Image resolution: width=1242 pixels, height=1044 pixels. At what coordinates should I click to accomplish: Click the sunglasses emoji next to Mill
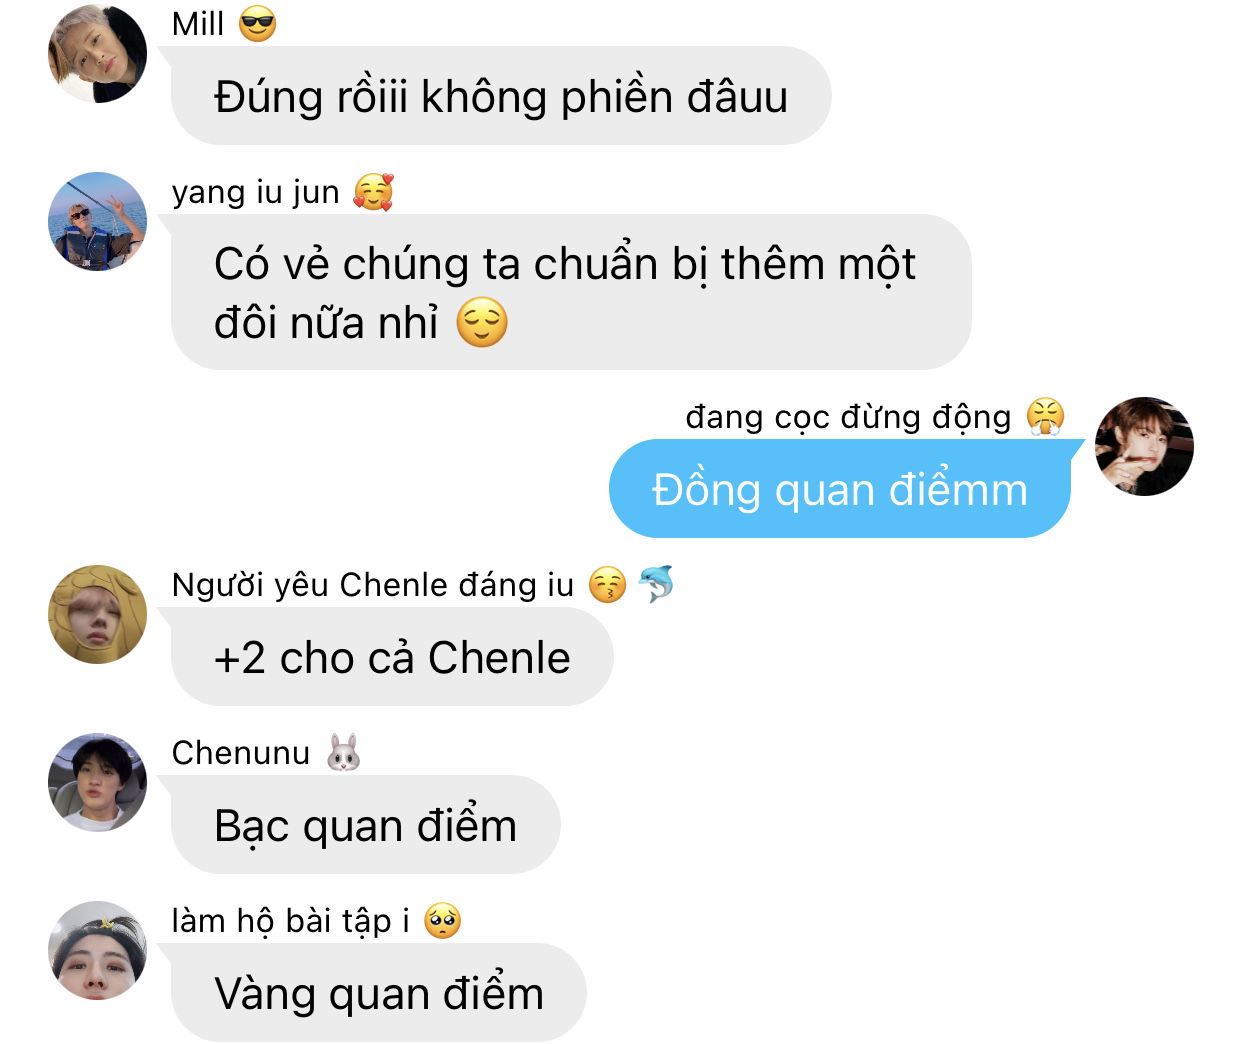pyautogui.click(x=258, y=24)
